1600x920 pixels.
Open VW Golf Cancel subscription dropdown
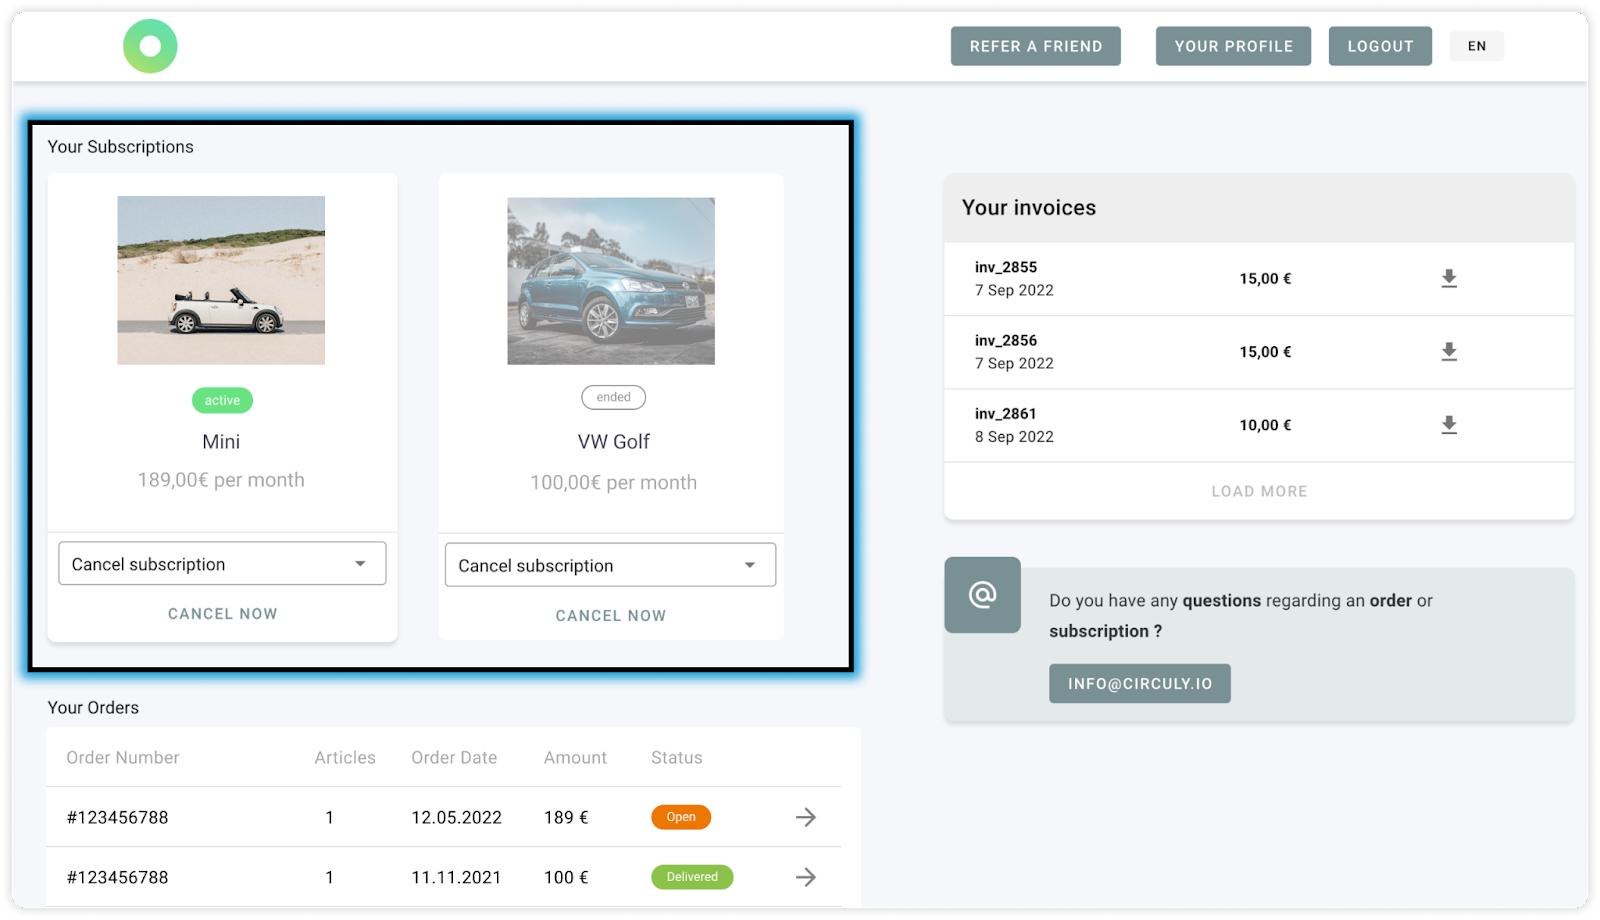(610, 565)
